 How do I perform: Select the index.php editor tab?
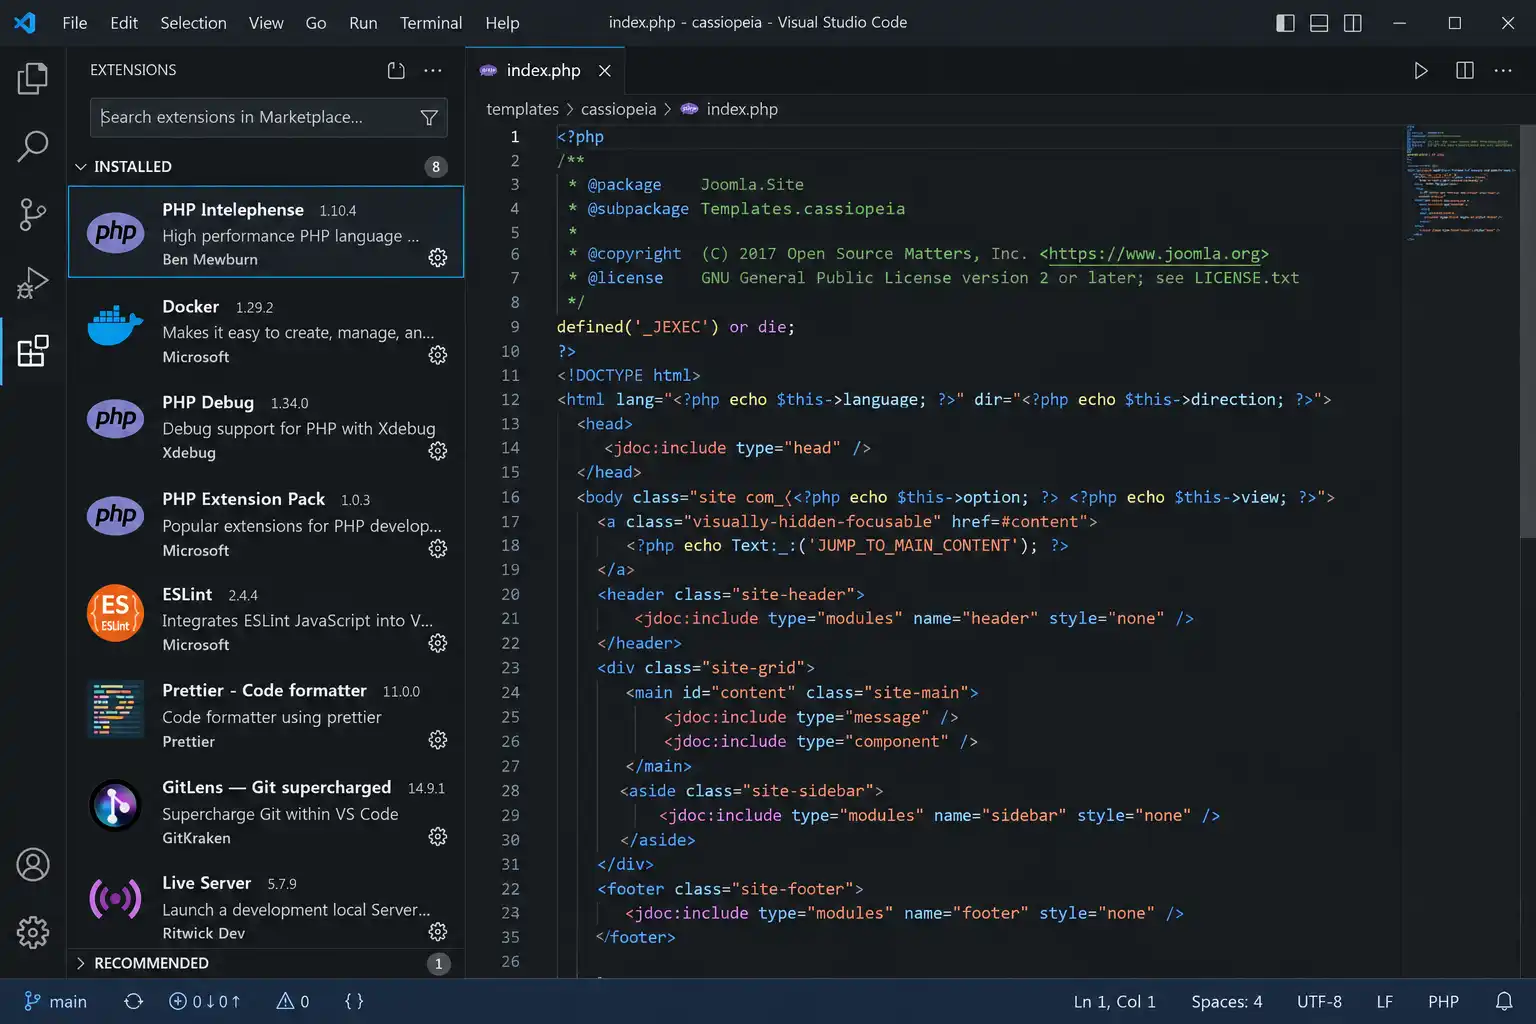545,70
